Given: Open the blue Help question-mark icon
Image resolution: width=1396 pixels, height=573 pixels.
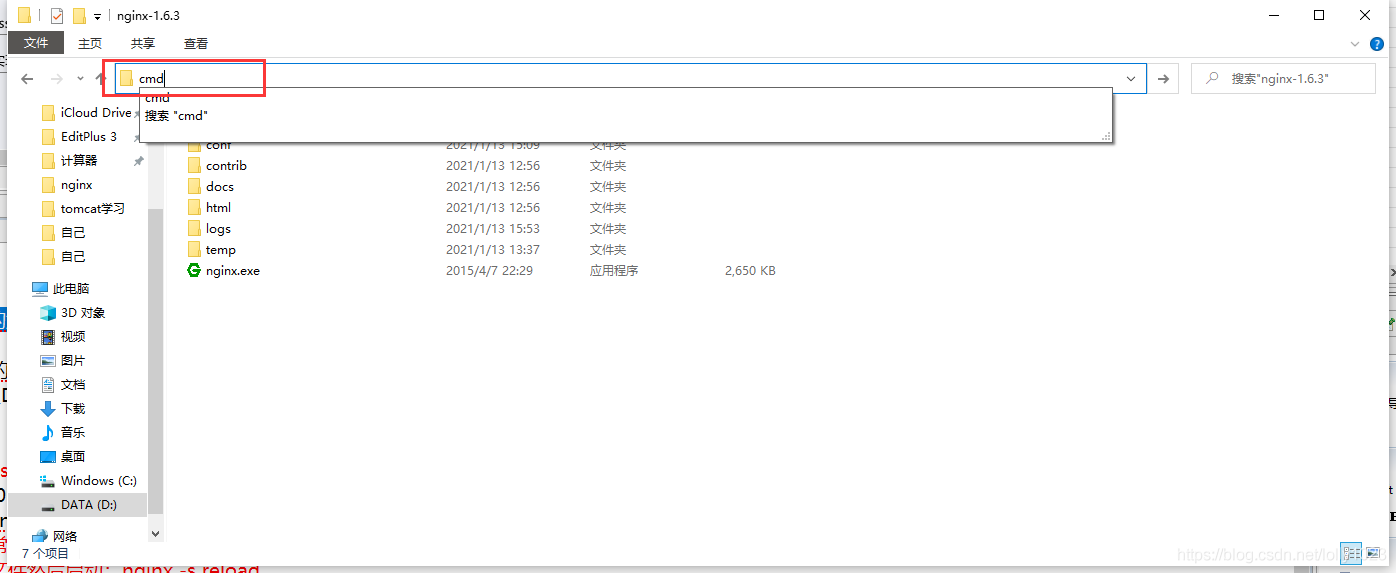Looking at the screenshot, I should [1377, 44].
